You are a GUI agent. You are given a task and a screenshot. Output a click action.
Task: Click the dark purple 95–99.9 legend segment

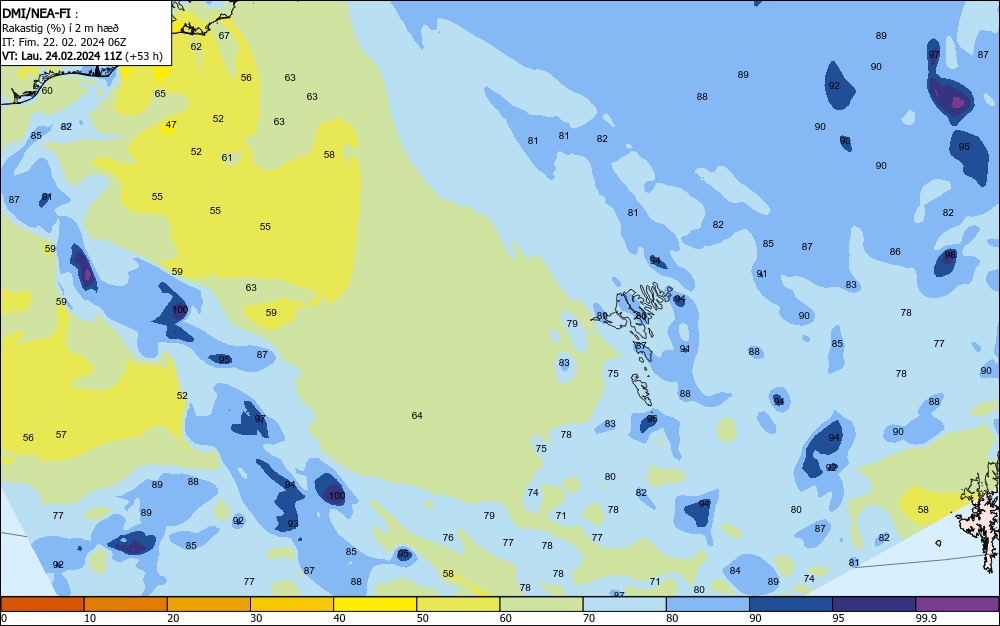[874, 604]
